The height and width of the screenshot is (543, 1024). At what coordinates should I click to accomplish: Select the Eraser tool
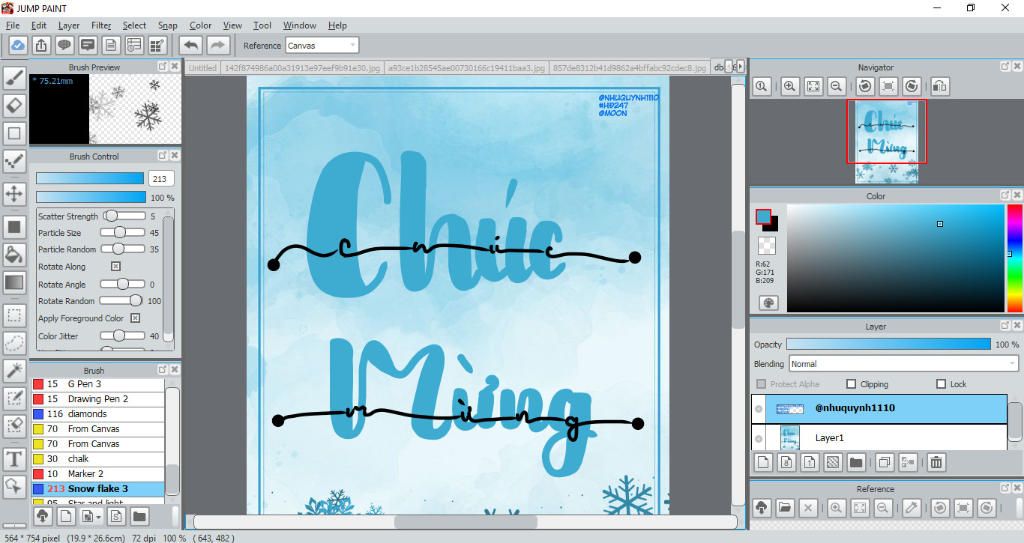(x=14, y=105)
